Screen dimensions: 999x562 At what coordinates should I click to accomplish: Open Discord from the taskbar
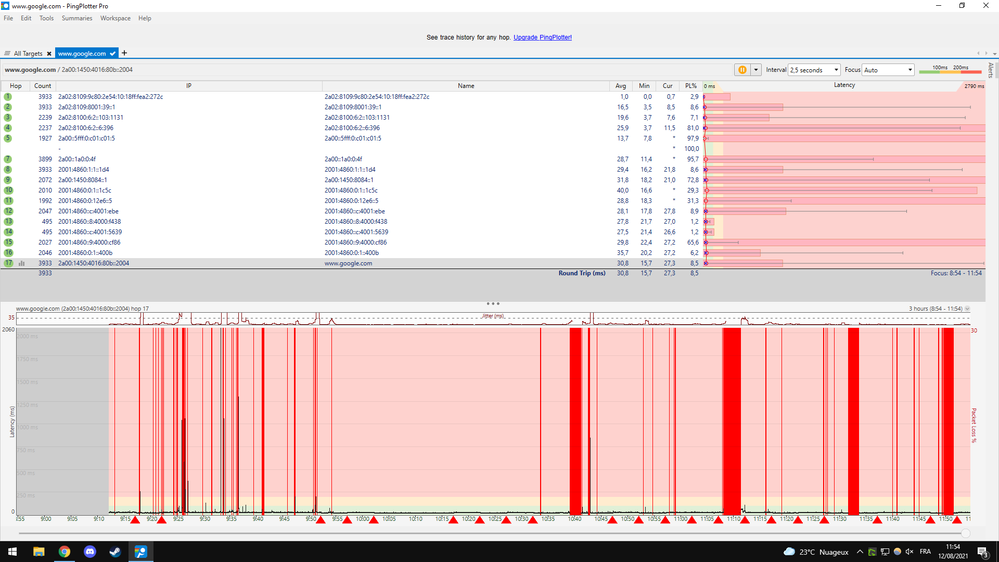pos(90,552)
